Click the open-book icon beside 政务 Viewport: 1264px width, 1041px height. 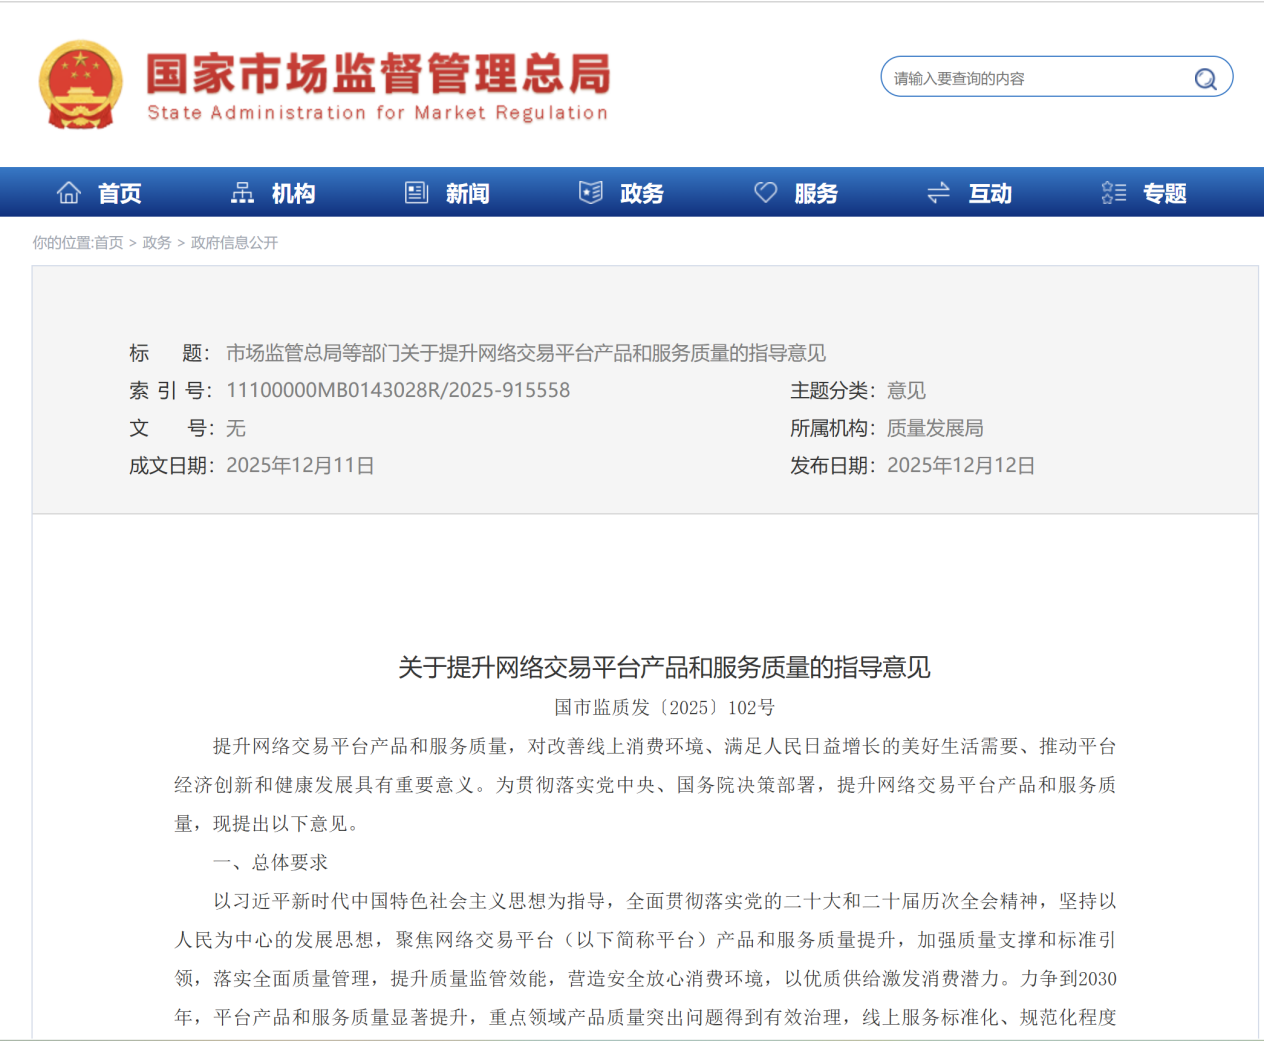click(591, 191)
